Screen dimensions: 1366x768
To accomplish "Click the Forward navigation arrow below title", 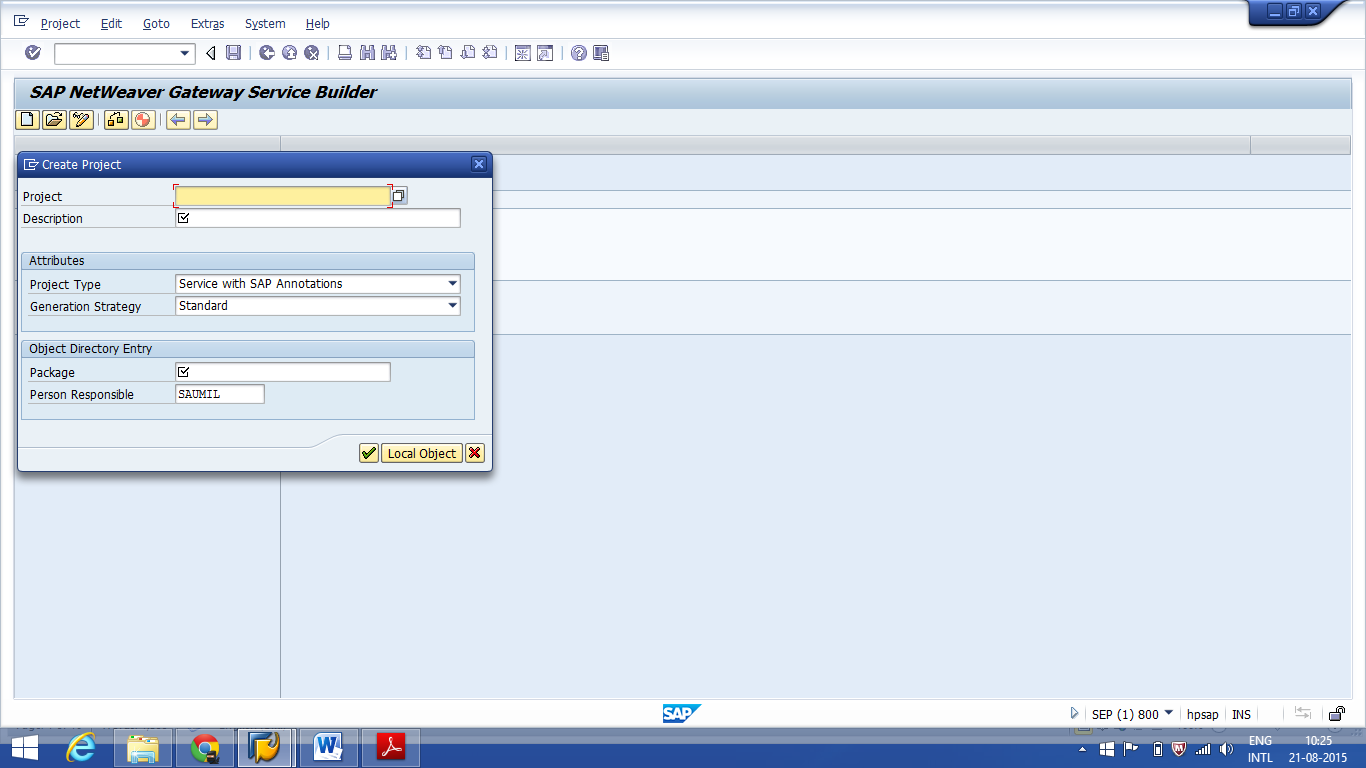I will coord(205,120).
